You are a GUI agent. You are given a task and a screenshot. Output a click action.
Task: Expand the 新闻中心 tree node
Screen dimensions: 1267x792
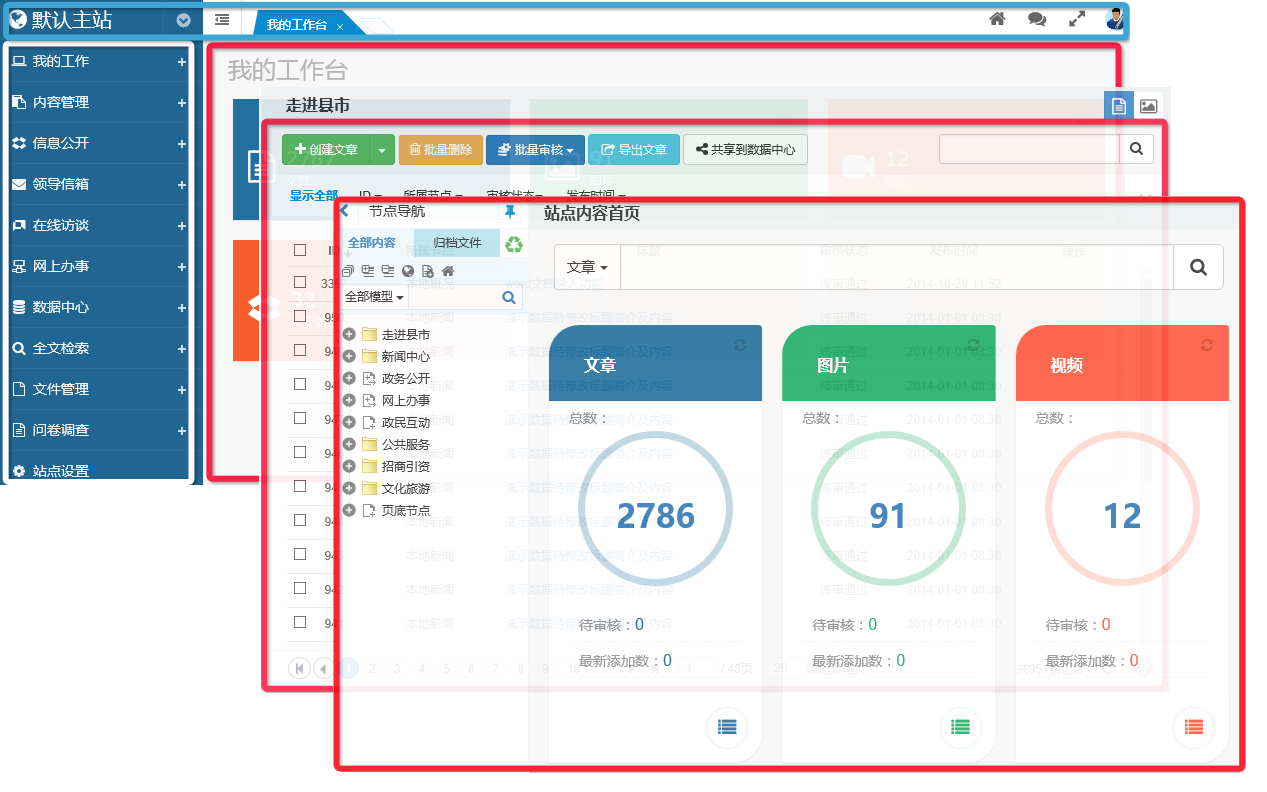coord(349,356)
